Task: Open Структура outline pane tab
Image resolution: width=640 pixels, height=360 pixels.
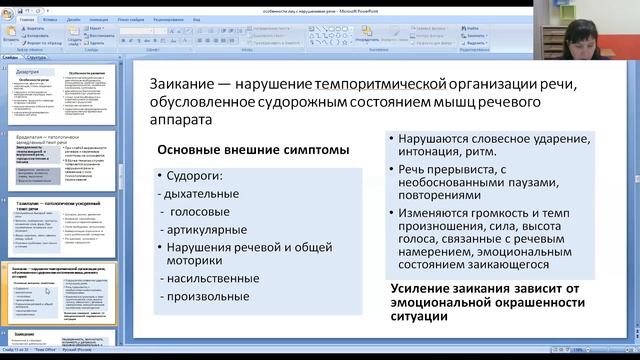Action: coord(36,58)
